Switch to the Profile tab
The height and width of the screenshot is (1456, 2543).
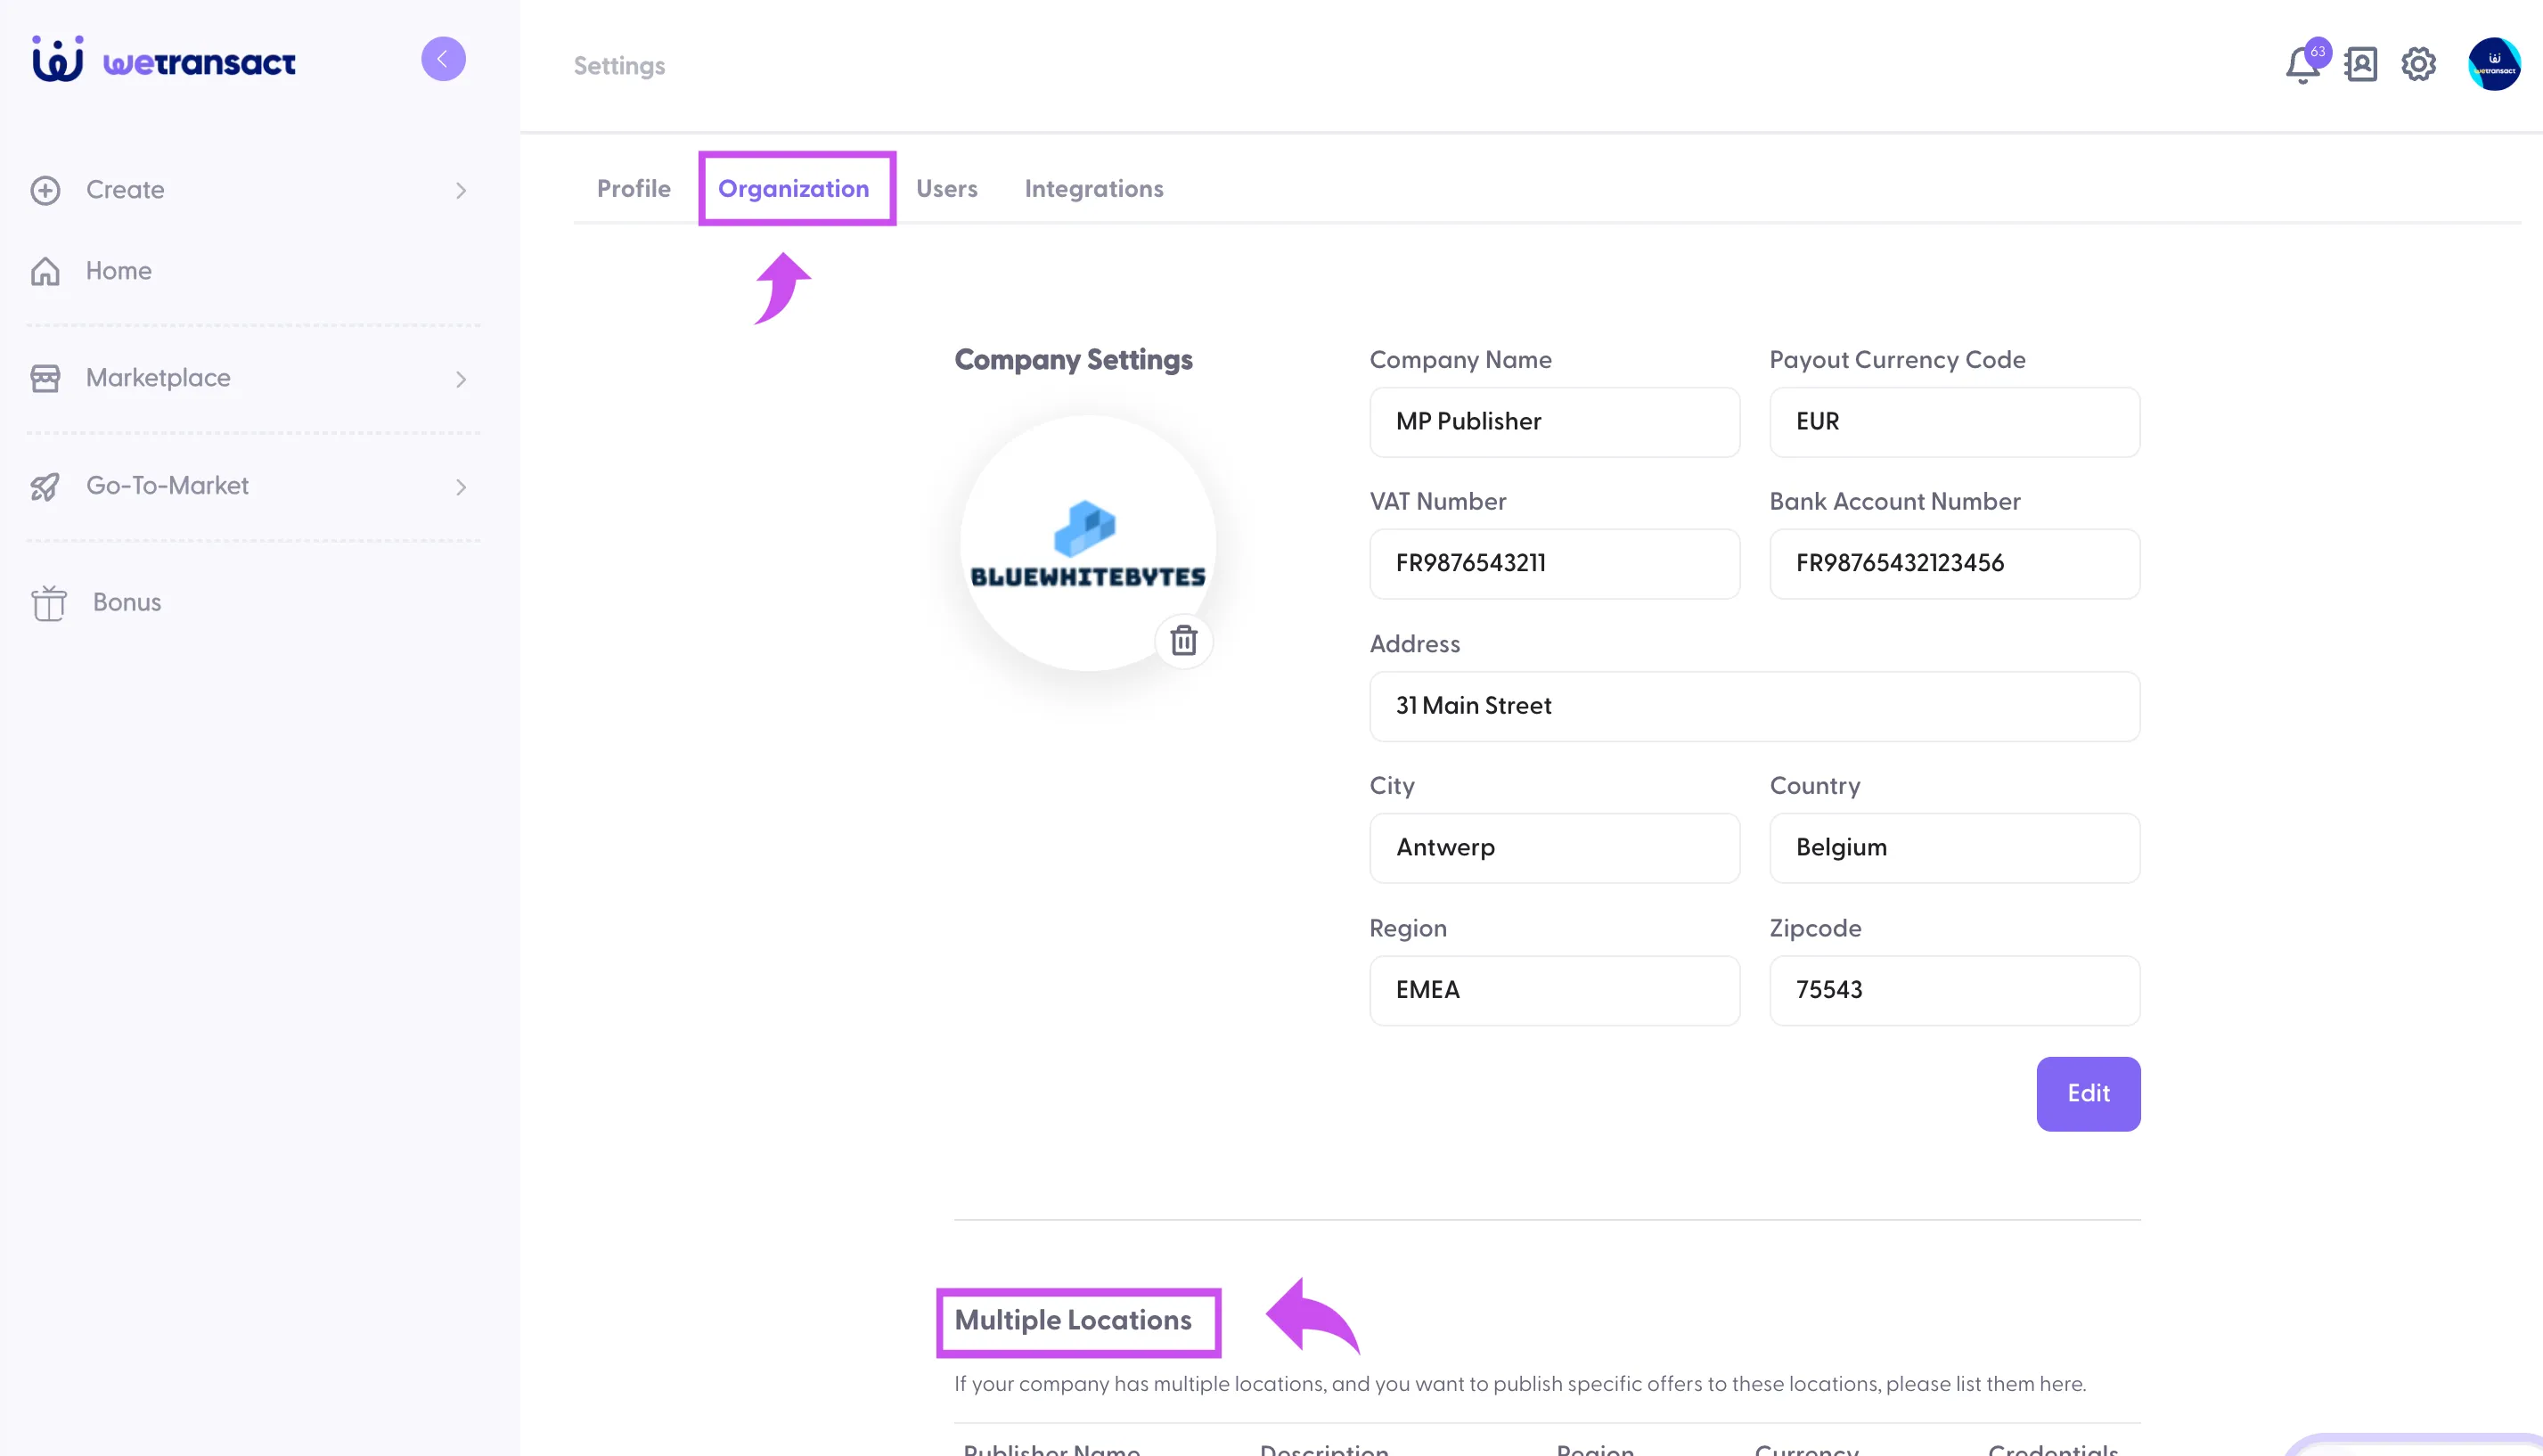tap(634, 189)
